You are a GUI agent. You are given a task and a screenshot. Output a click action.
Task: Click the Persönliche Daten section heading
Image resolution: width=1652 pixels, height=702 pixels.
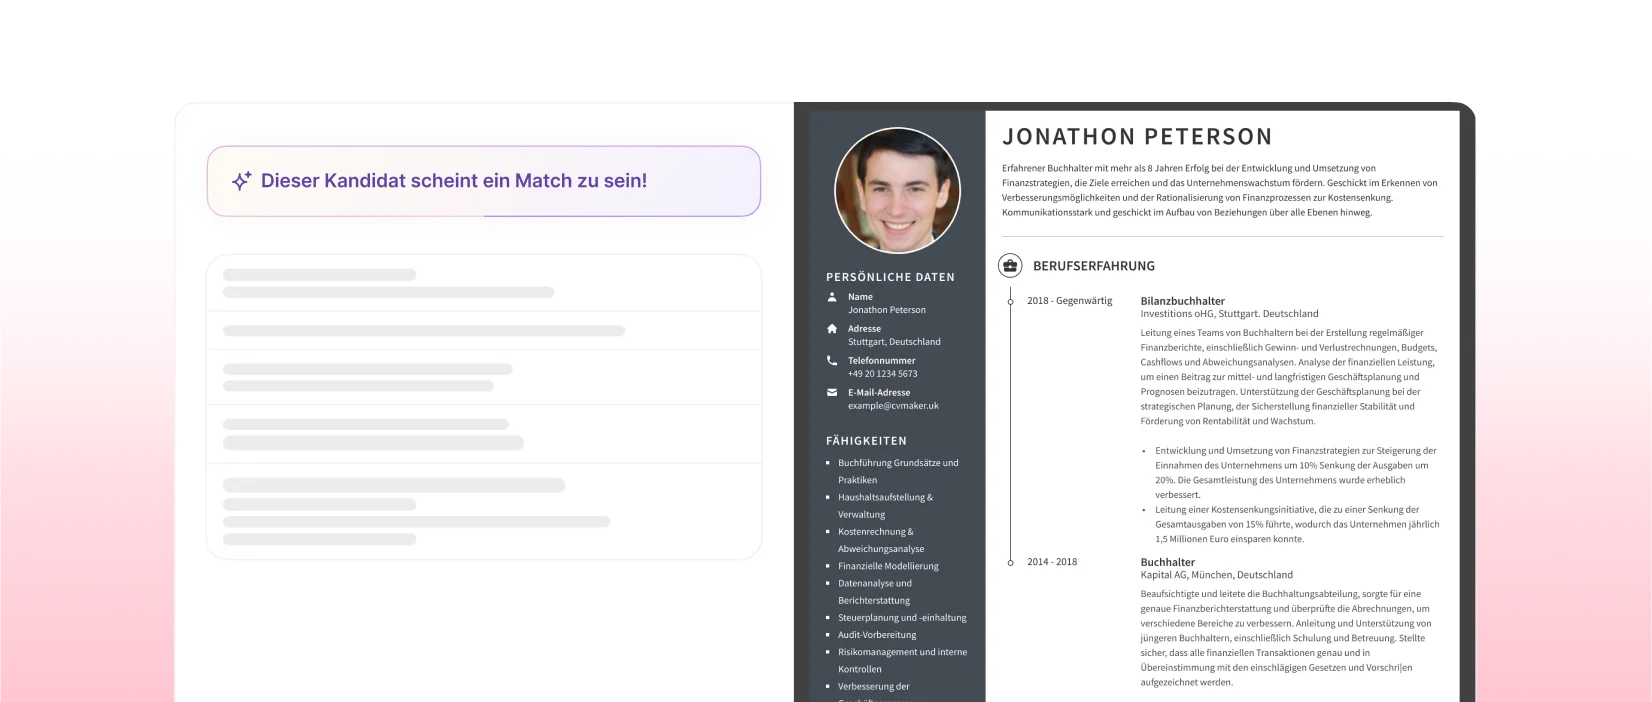(x=890, y=277)
